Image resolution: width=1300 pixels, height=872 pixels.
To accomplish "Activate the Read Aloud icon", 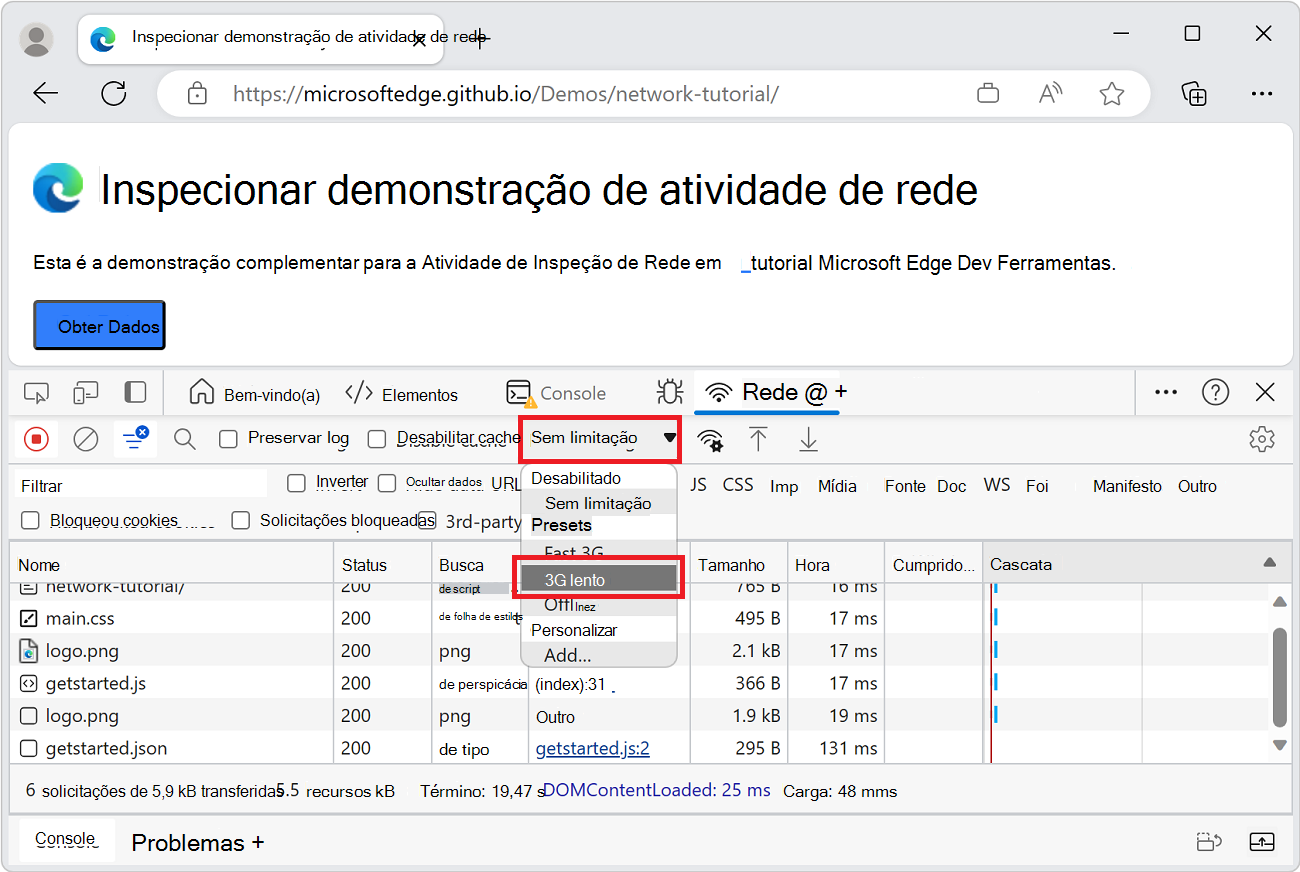I will pyautogui.click(x=1050, y=94).
